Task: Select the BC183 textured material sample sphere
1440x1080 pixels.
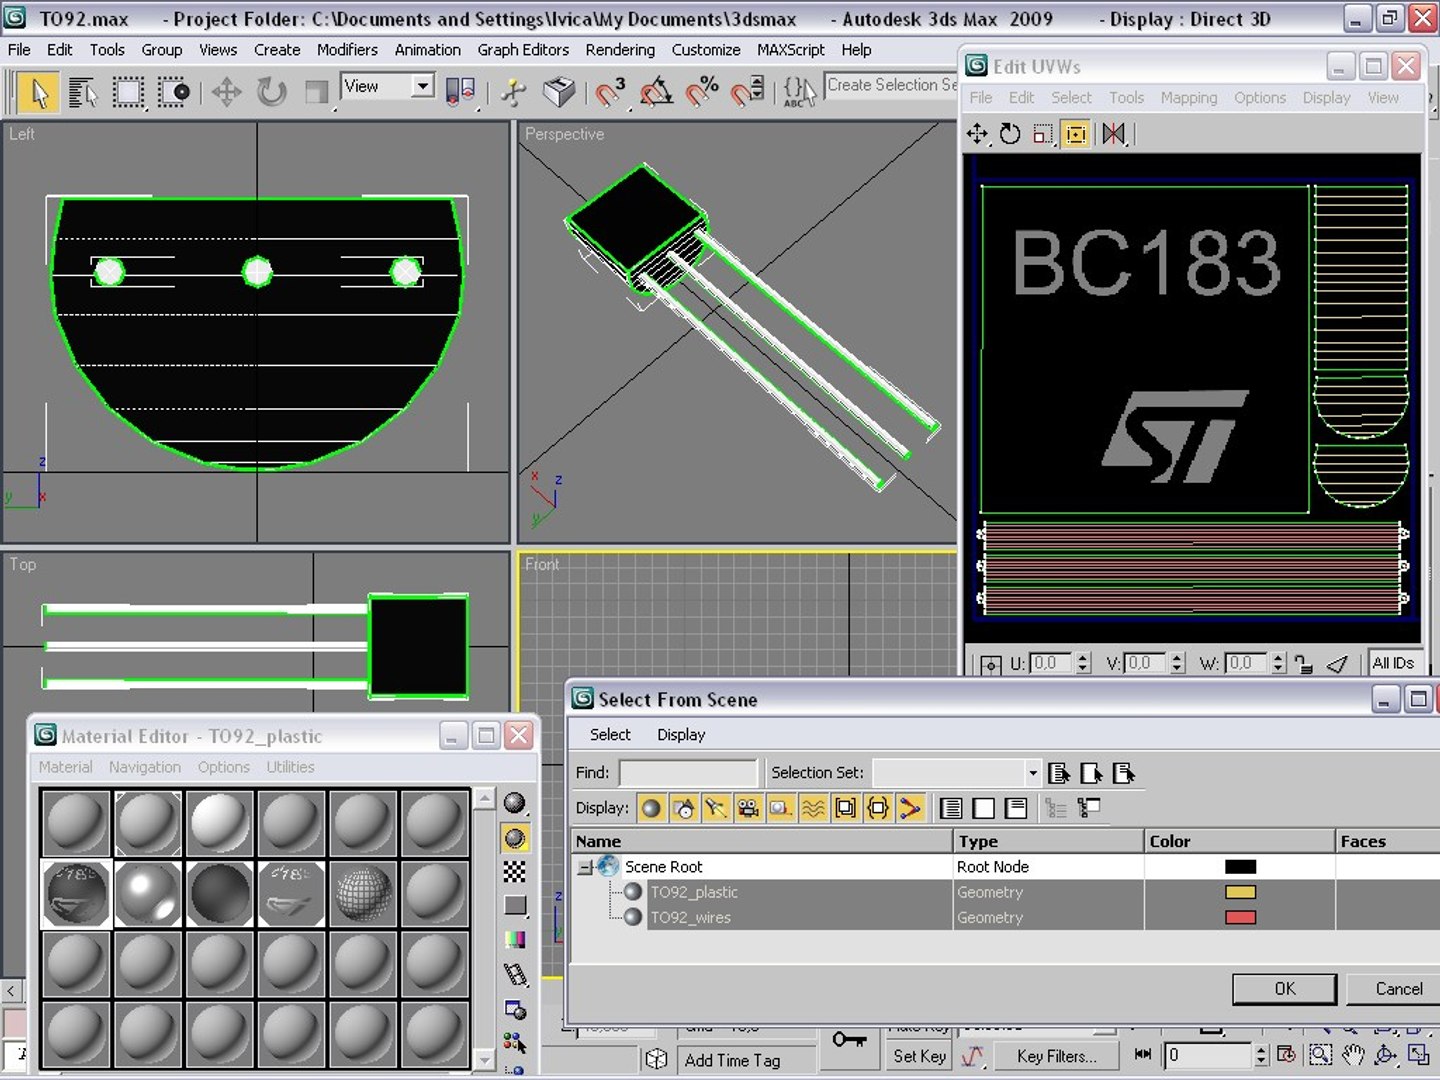Action: pos(76,894)
